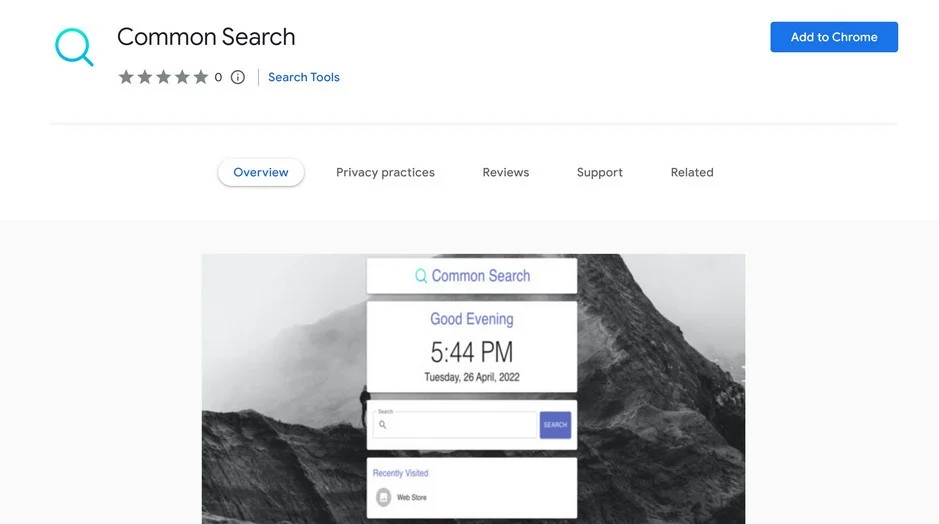Viewport: 939px width, 524px height.
Task: Click the Web Store icon under Recently Visited
Action: [x=383, y=497]
